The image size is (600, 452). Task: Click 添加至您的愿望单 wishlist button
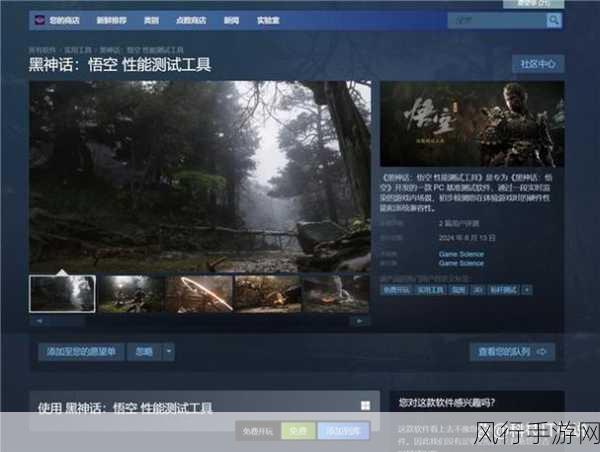[81, 352]
